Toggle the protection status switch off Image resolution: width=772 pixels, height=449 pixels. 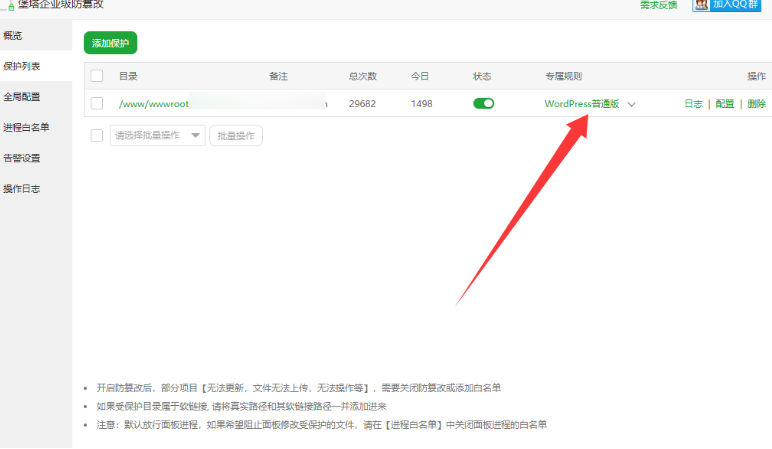[483, 103]
